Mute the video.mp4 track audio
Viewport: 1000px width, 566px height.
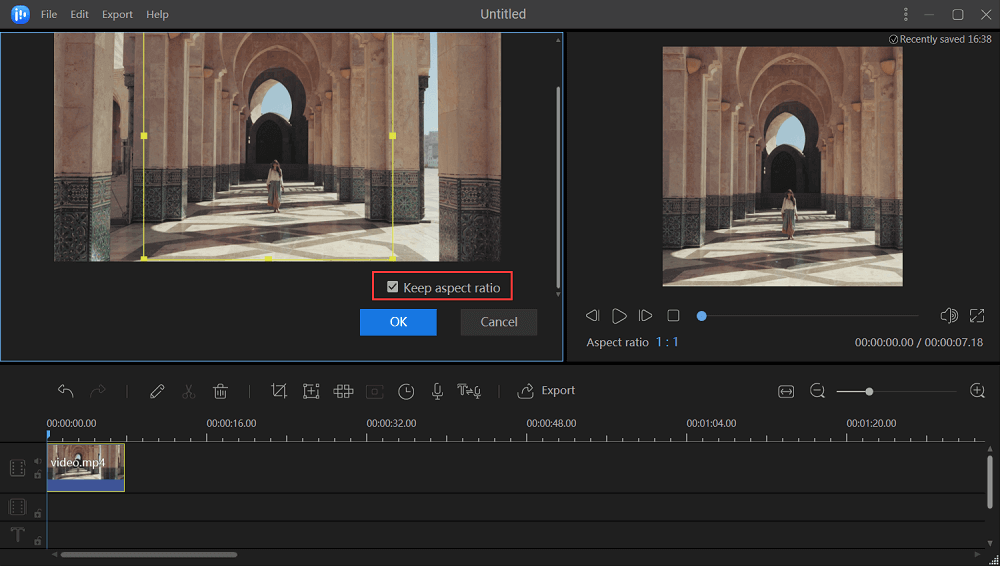click(x=38, y=461)
